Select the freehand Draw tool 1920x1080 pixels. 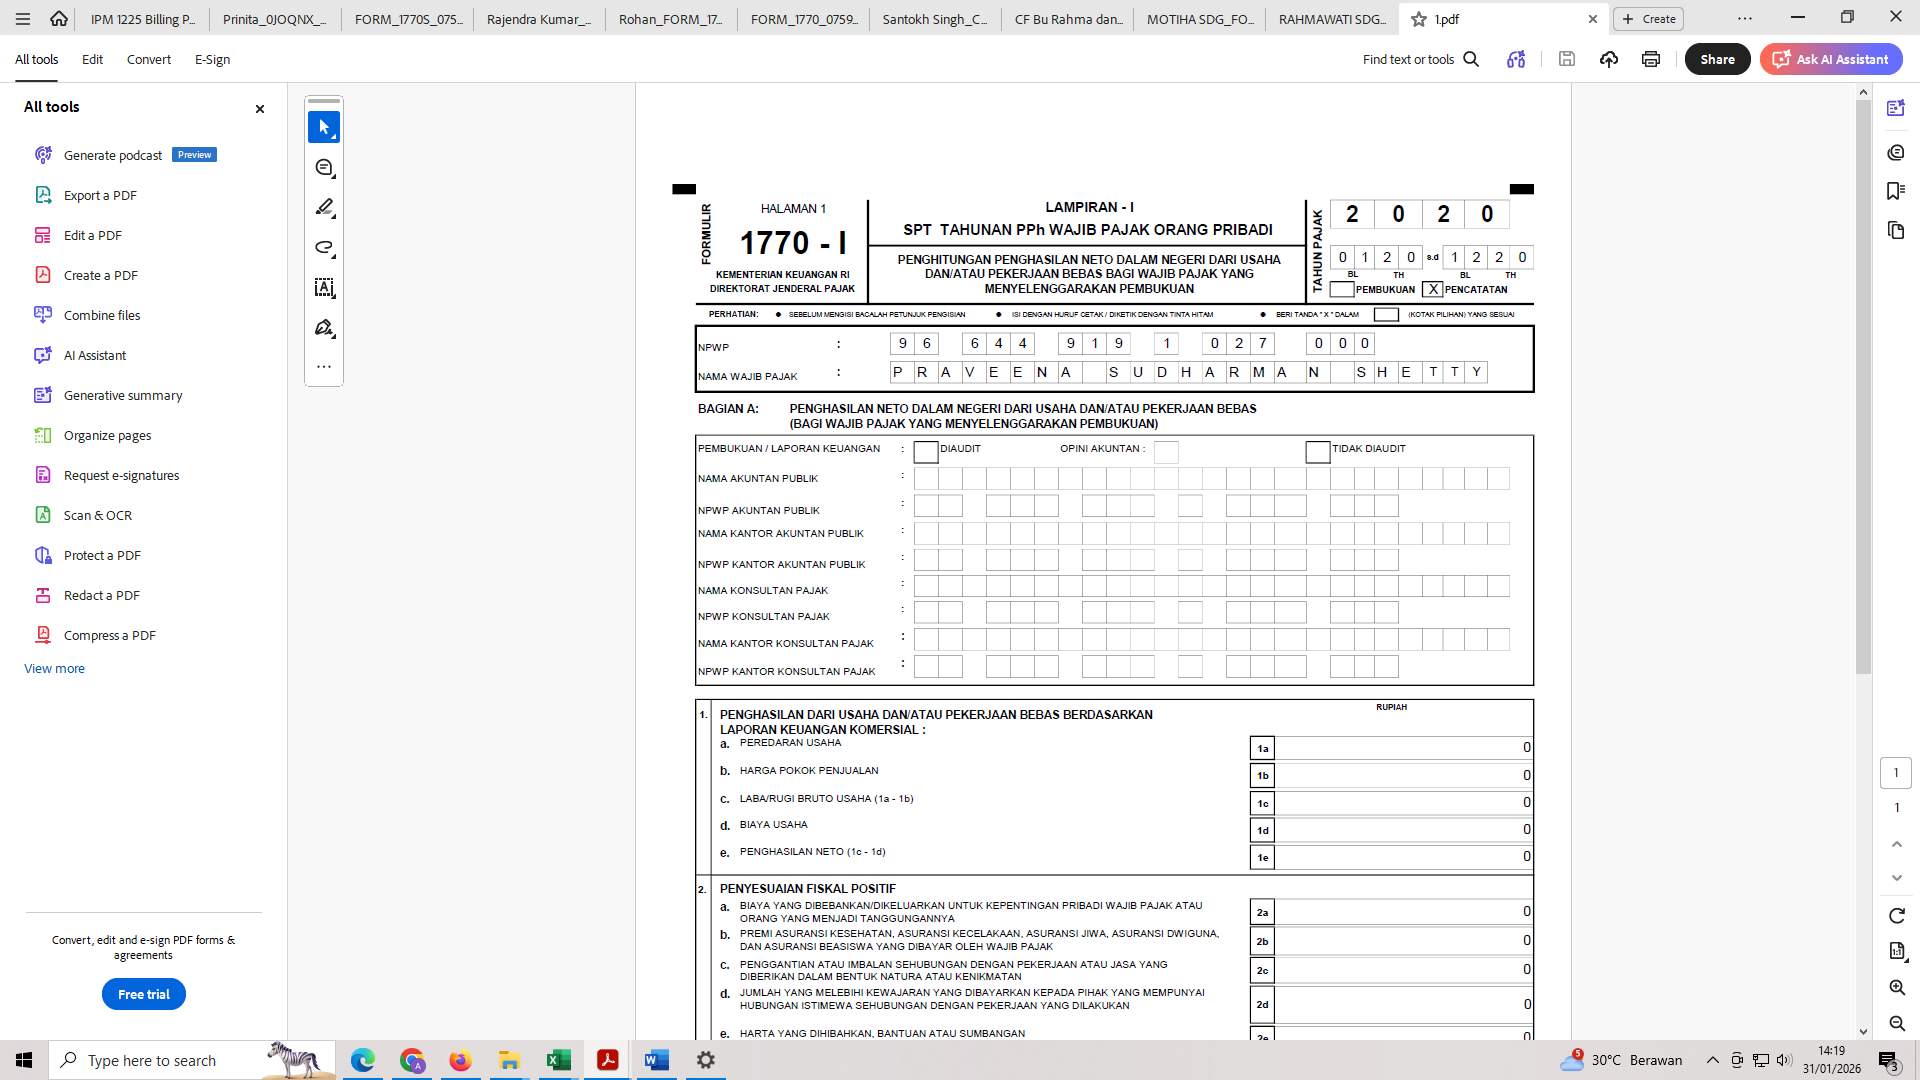click(324, 247)
